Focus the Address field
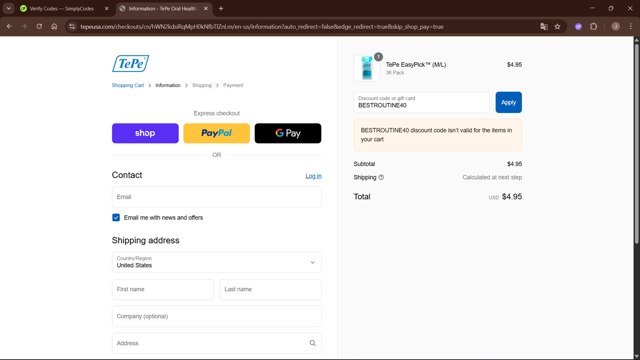 217,343
